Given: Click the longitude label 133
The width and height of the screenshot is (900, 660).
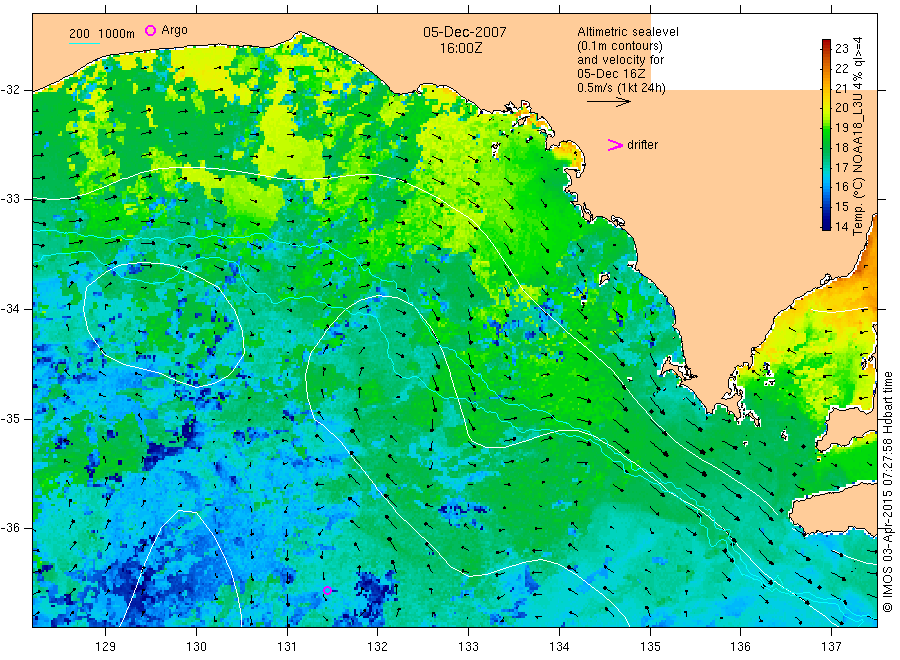Looking at the screenshot, I should [x=468, y=646].
